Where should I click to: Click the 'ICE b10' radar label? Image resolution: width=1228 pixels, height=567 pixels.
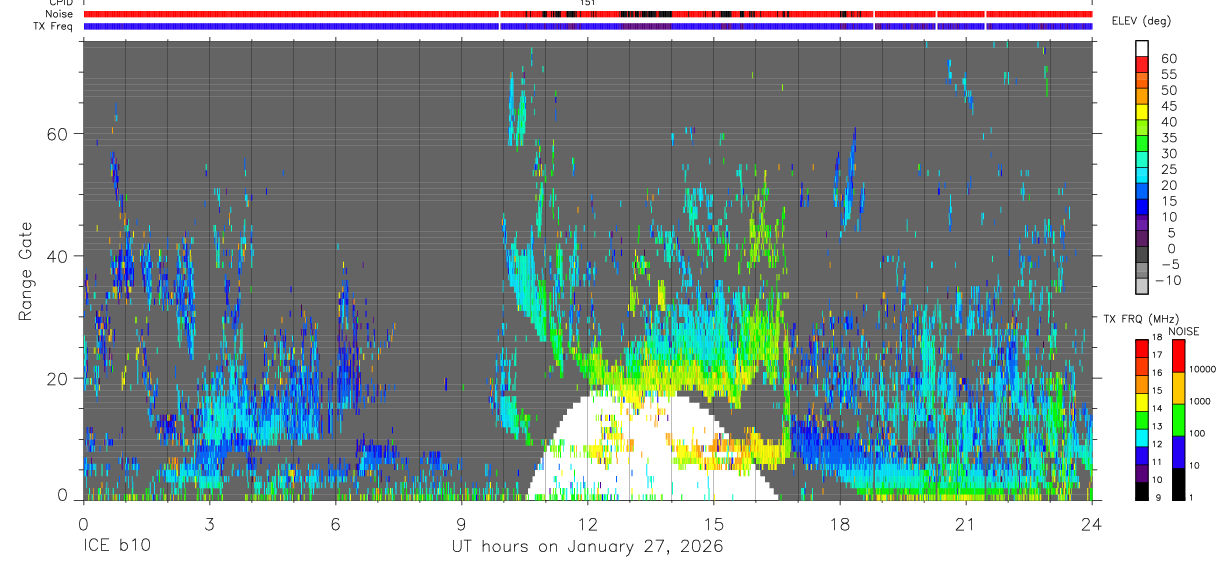(119, 546)
